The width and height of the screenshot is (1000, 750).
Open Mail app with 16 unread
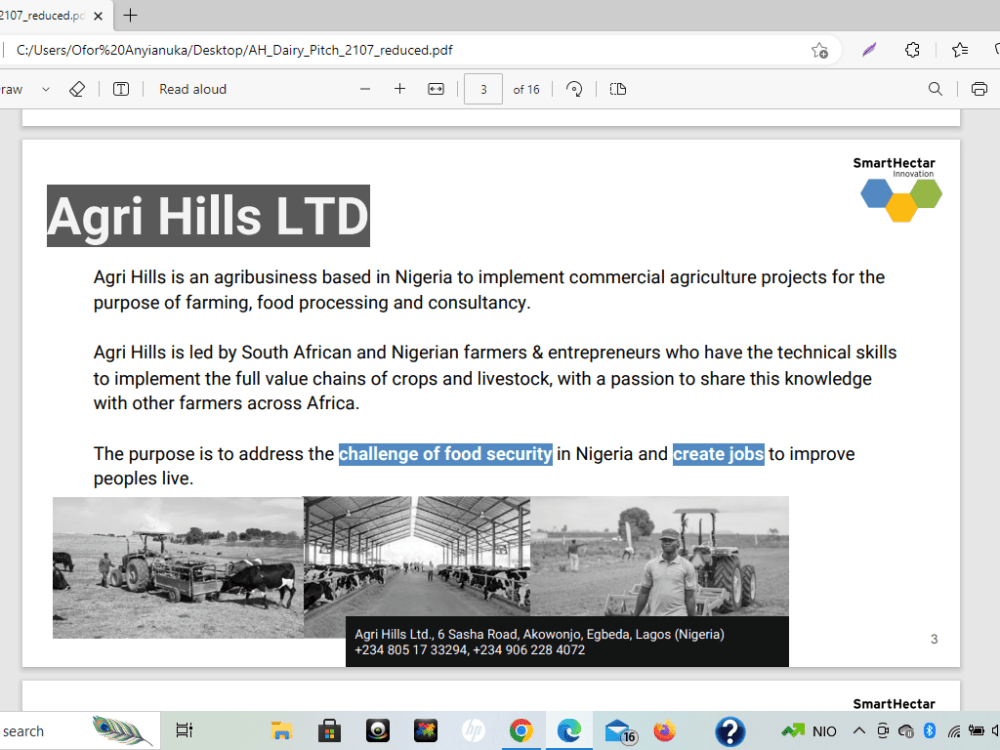[x=621, y=732]
